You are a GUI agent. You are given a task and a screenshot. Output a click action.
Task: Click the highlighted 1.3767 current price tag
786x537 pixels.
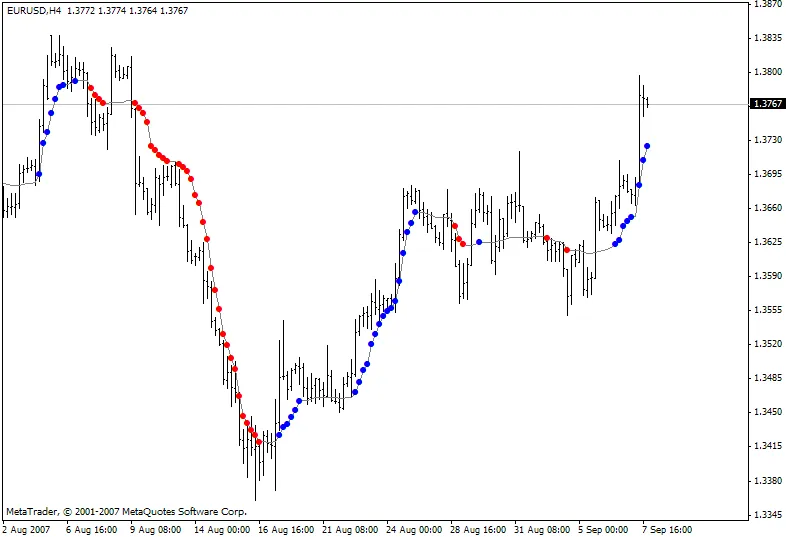pyautogui.click(x=766, y=104)
